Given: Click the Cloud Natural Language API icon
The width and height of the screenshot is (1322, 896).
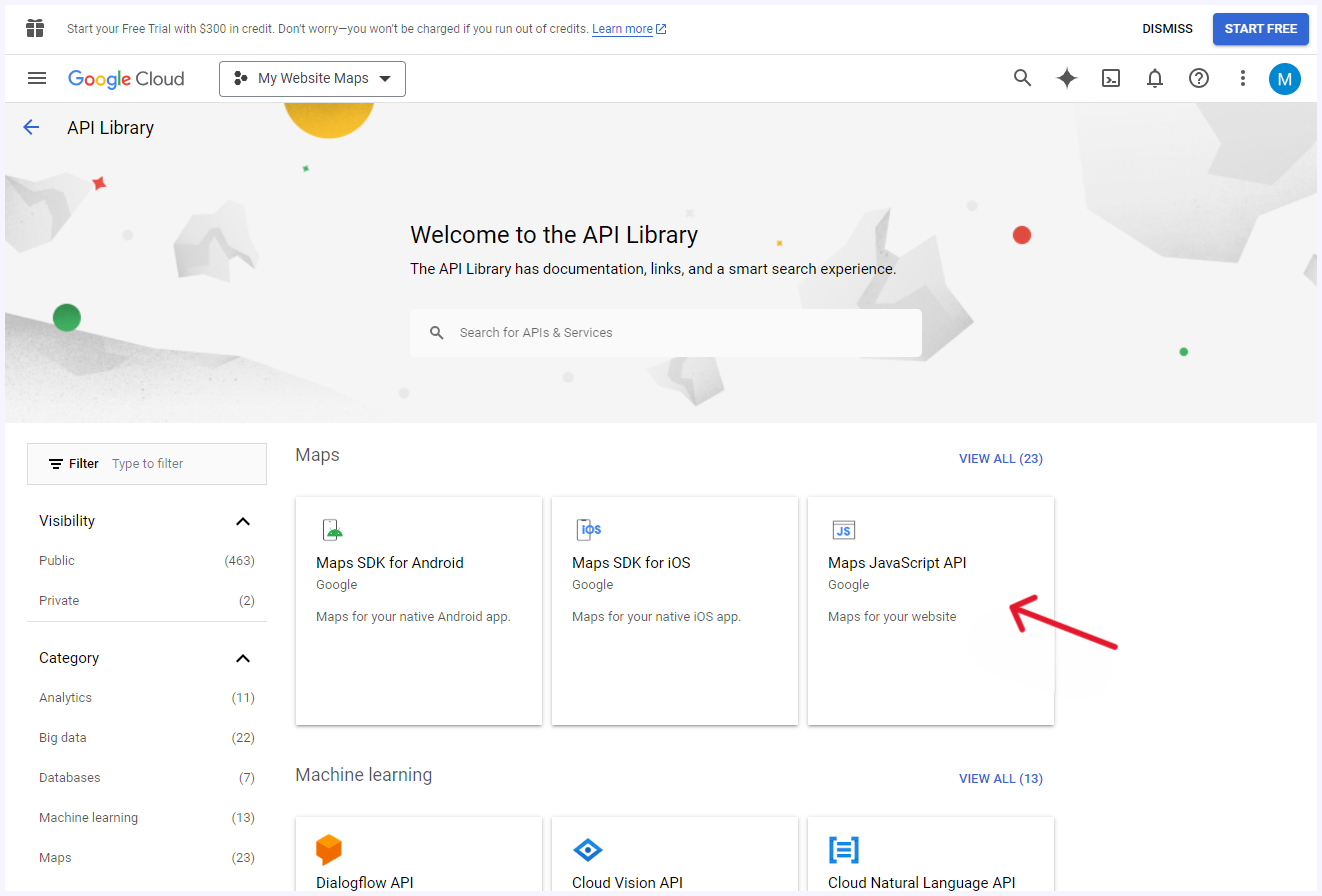Looking at the screenshot, I should click(844, 850).
